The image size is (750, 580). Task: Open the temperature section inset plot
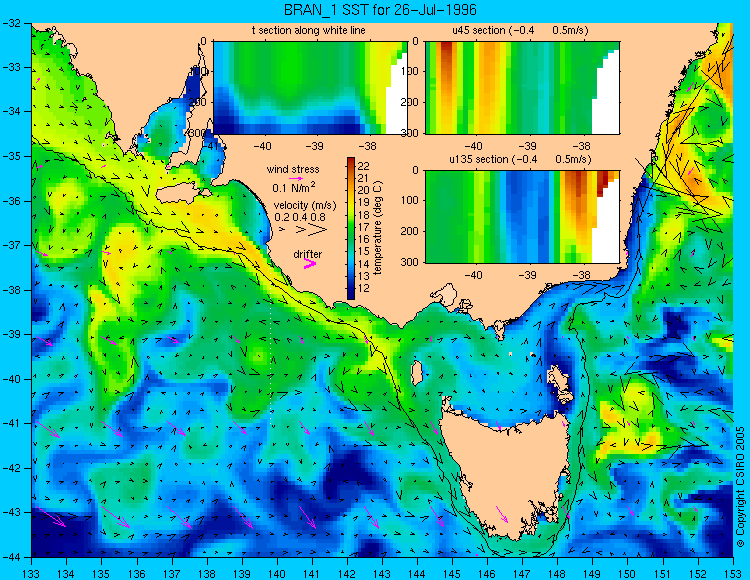(x=310, y=88)
